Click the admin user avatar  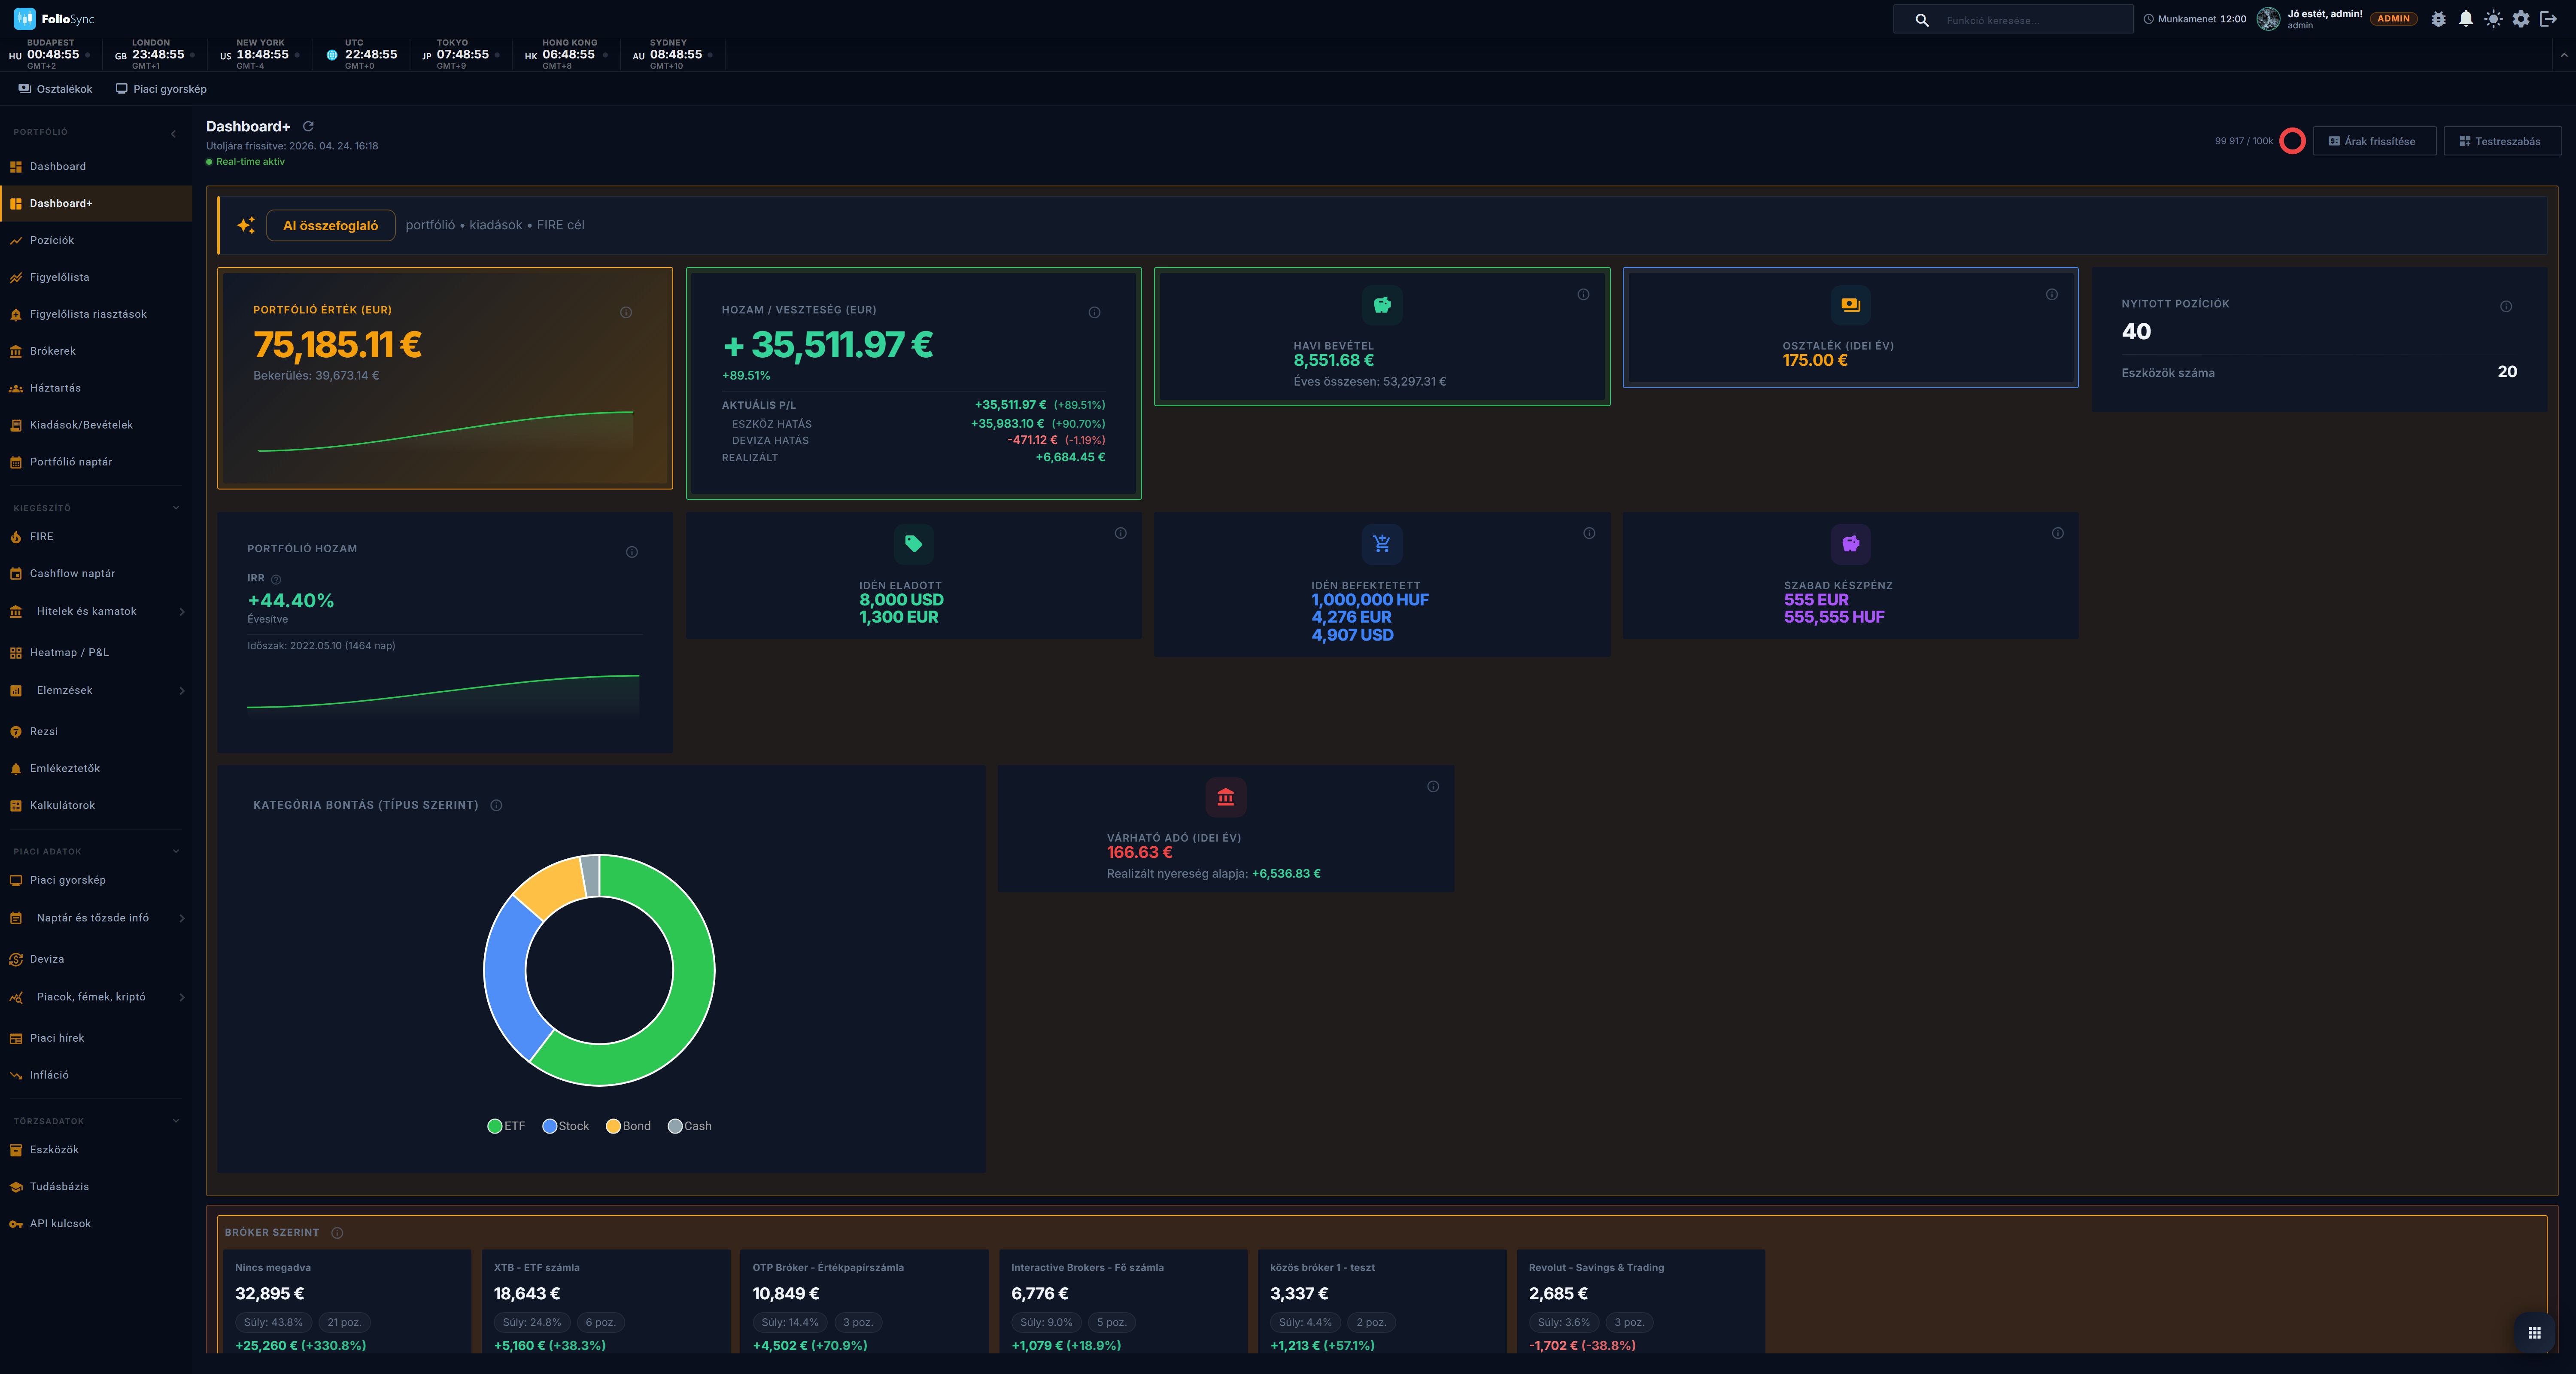pyautogui.click(x=2268, y=19)
